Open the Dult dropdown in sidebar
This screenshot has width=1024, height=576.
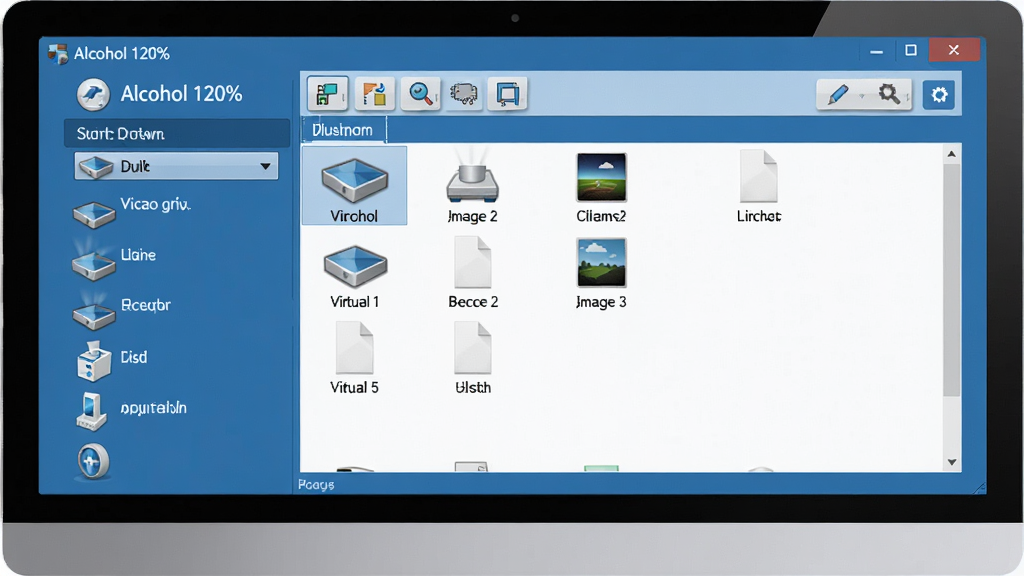tap(176, 166)
